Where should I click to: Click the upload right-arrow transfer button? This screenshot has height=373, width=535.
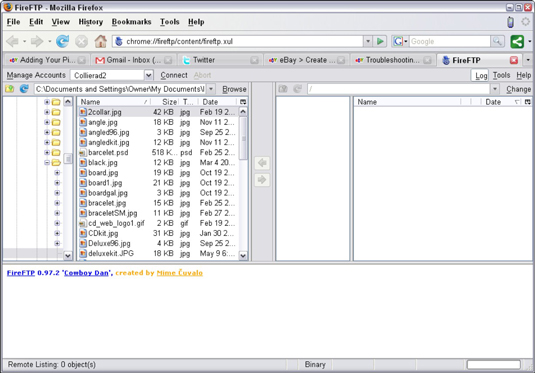pos(262,180)
